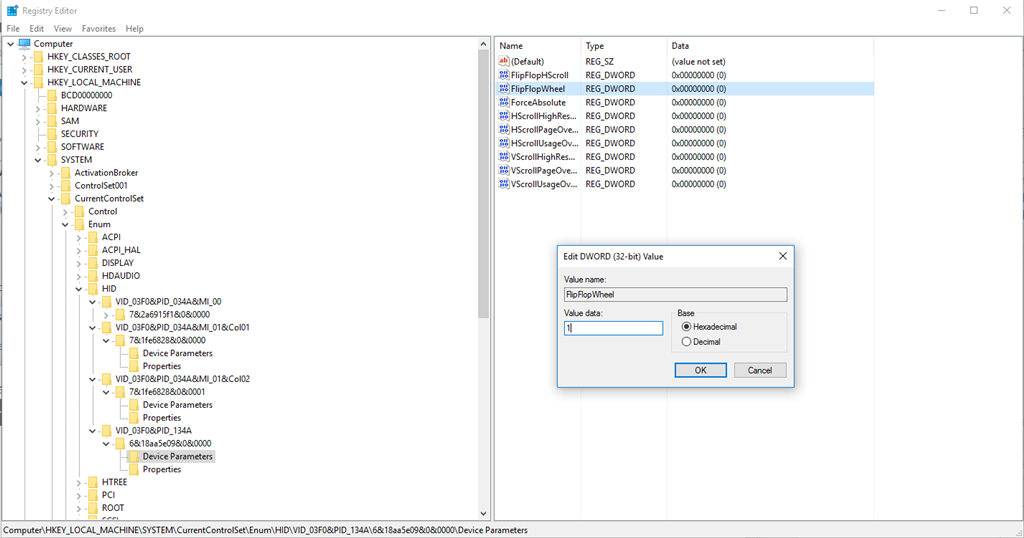Image resolution: width=1024 pixels, height=538 pixels.
Task: Click the Value name field
Action: click(x=675, y=294)
